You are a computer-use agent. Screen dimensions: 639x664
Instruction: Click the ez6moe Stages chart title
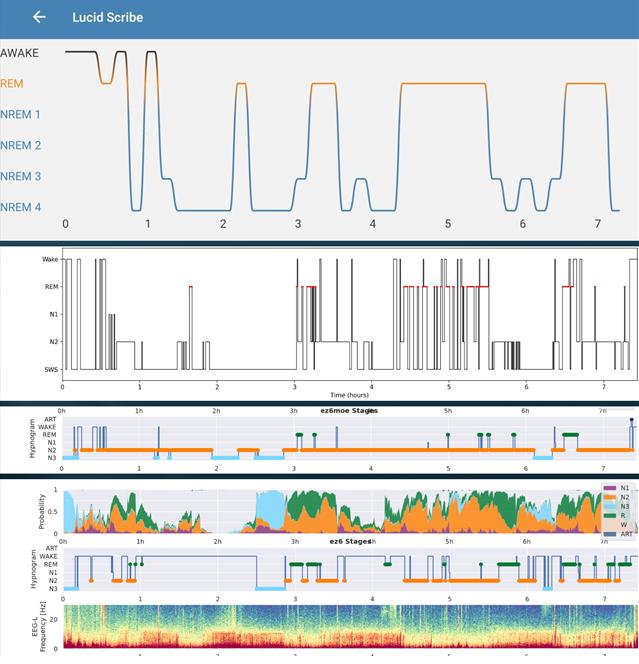(349, 410)
